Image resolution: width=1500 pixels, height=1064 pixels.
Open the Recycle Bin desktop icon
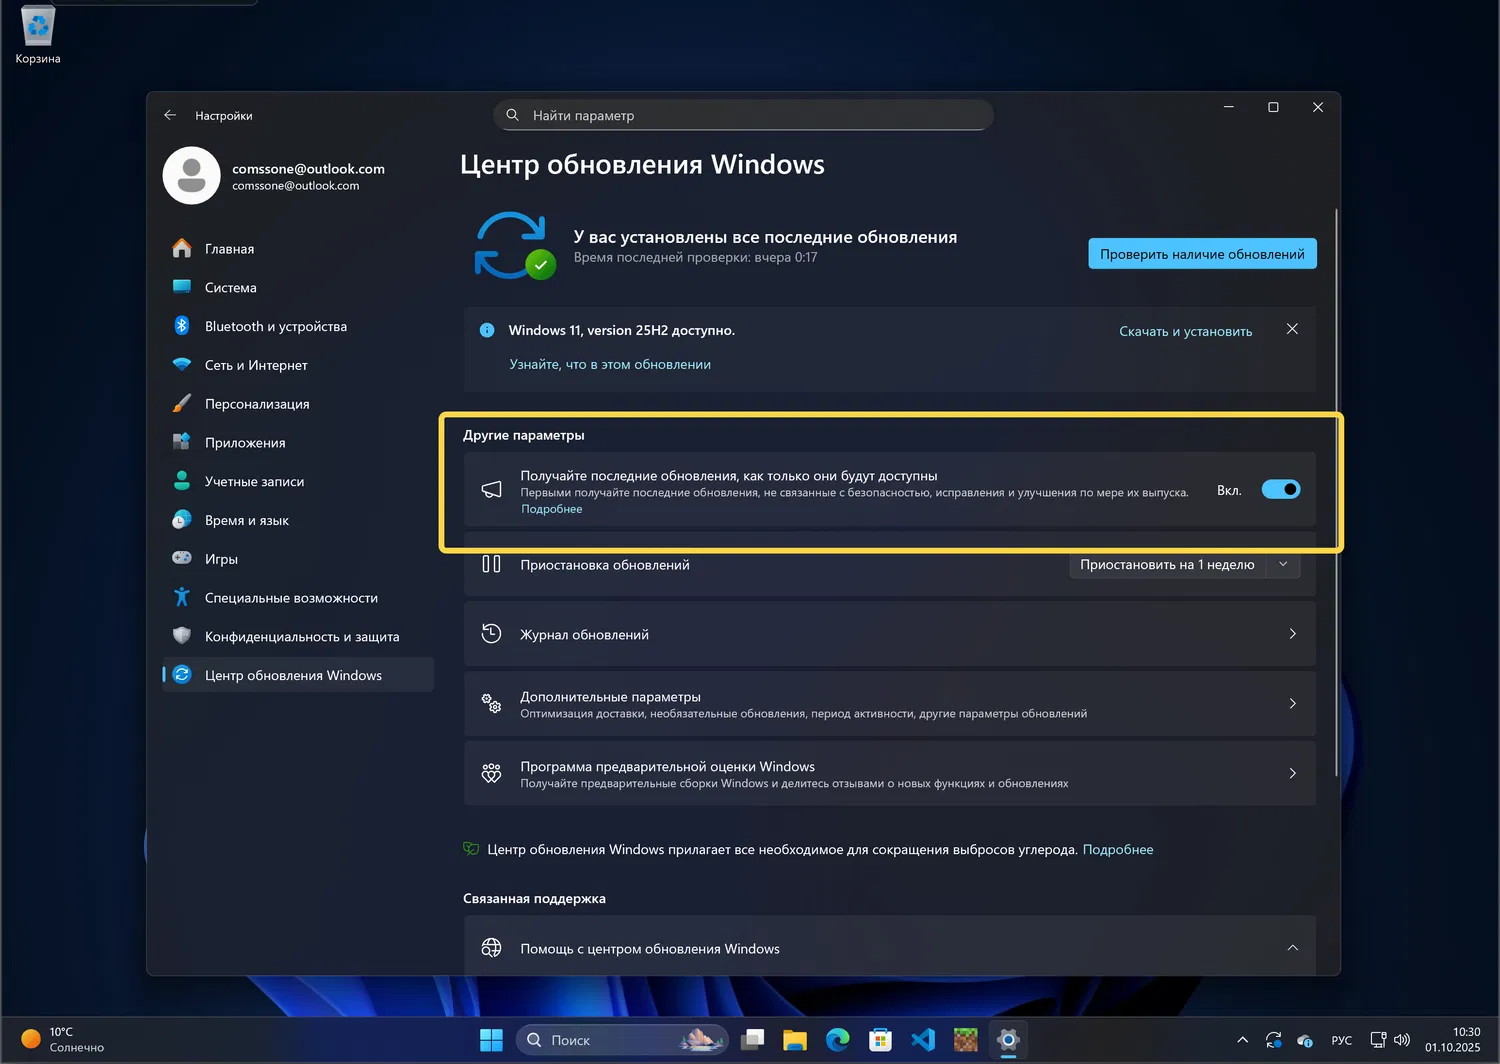38,34
